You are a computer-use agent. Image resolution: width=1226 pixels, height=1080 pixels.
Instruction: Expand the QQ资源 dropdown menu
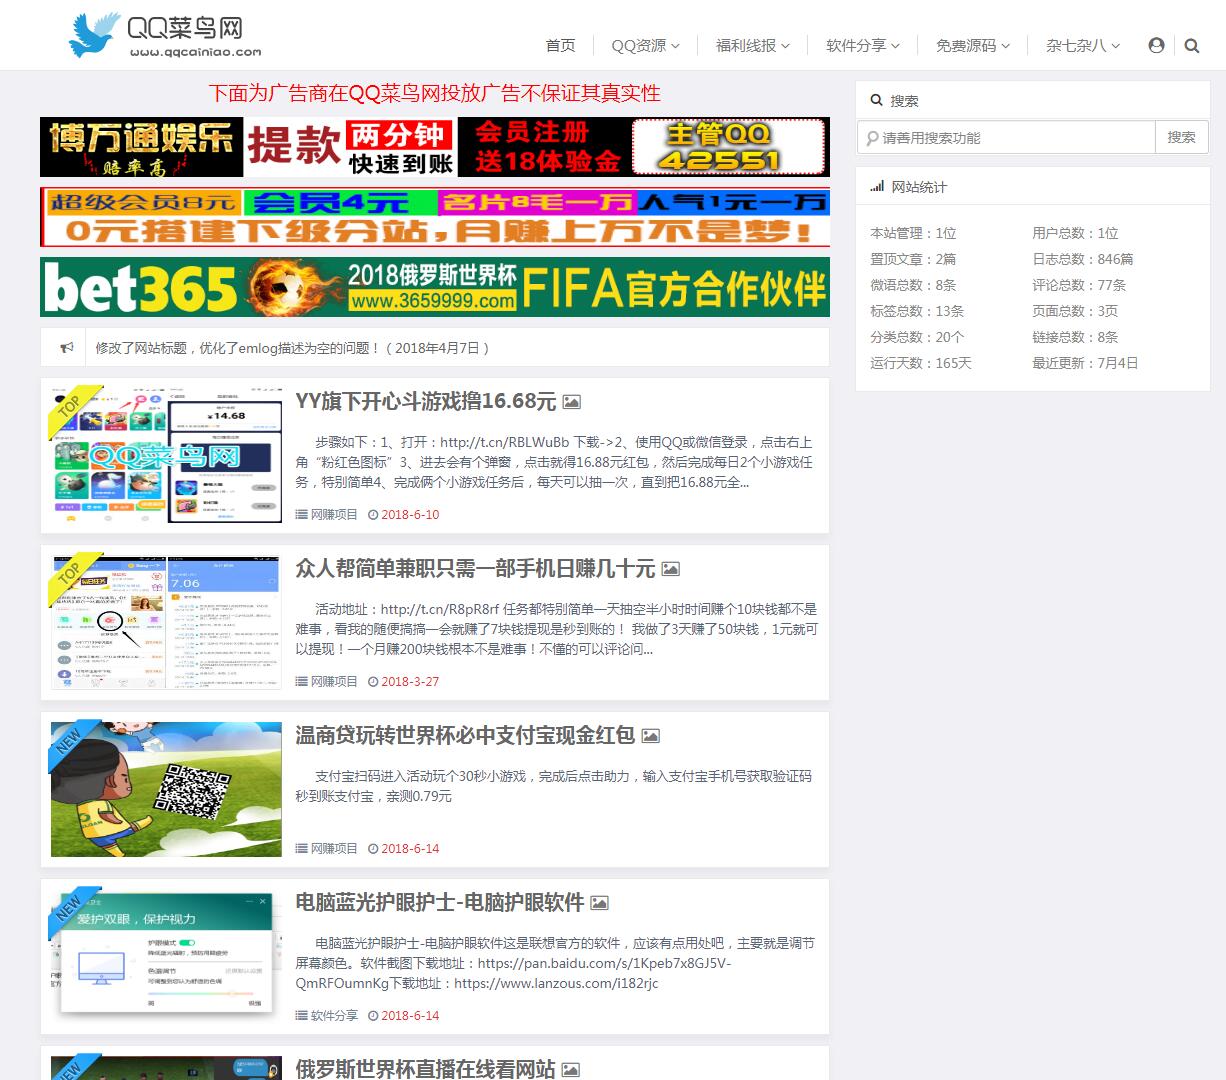tap(645, 46)
